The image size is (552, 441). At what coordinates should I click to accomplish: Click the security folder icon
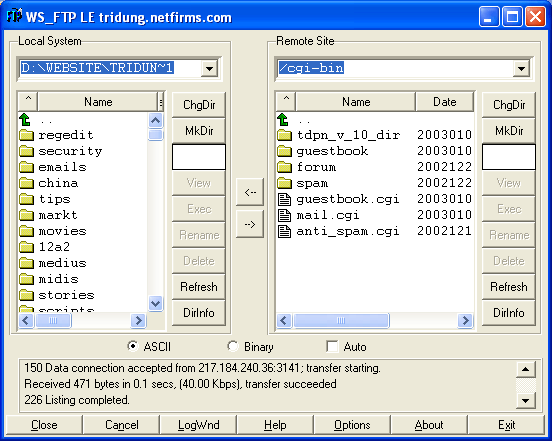click(26, 151)
